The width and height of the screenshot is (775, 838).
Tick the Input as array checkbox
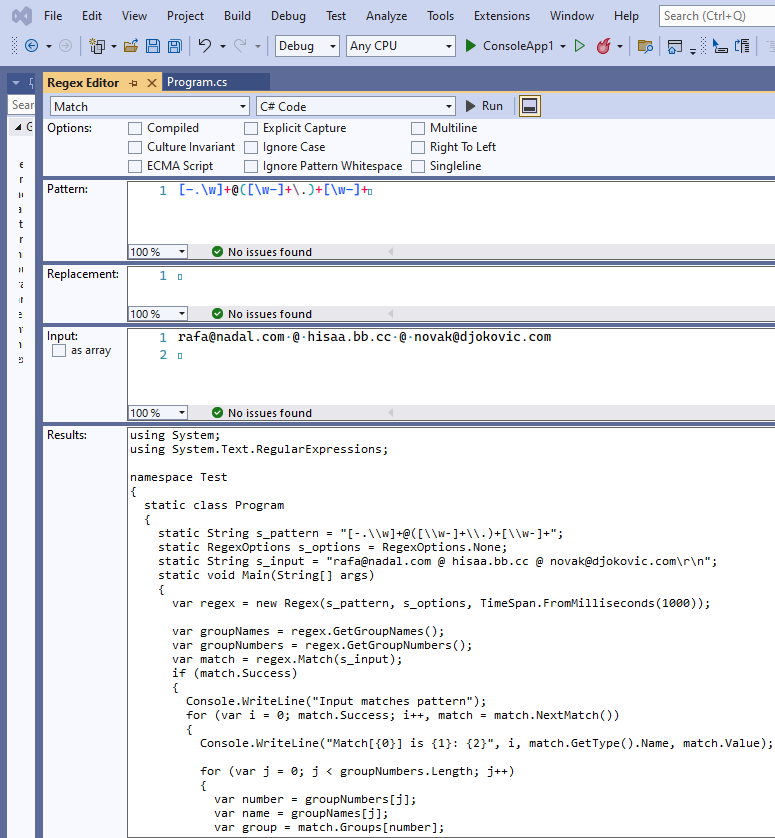(59, 351)
